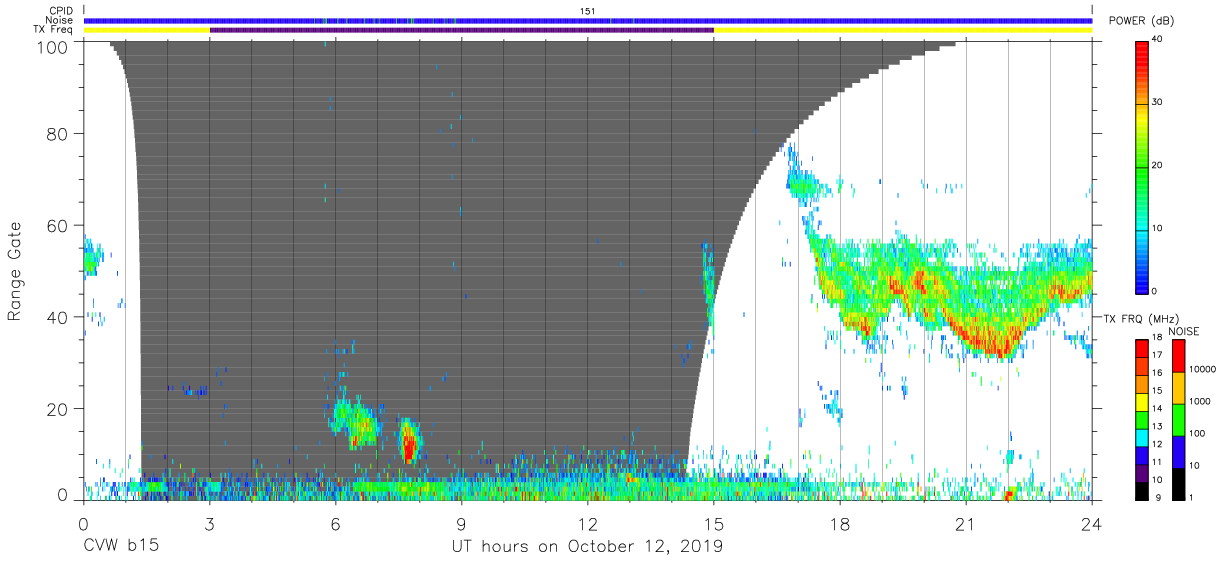Viewport: 1228px width, 567px height.
Task: Click the purple segment of the TX Freq bar
Action: click(x=462, y=30)
